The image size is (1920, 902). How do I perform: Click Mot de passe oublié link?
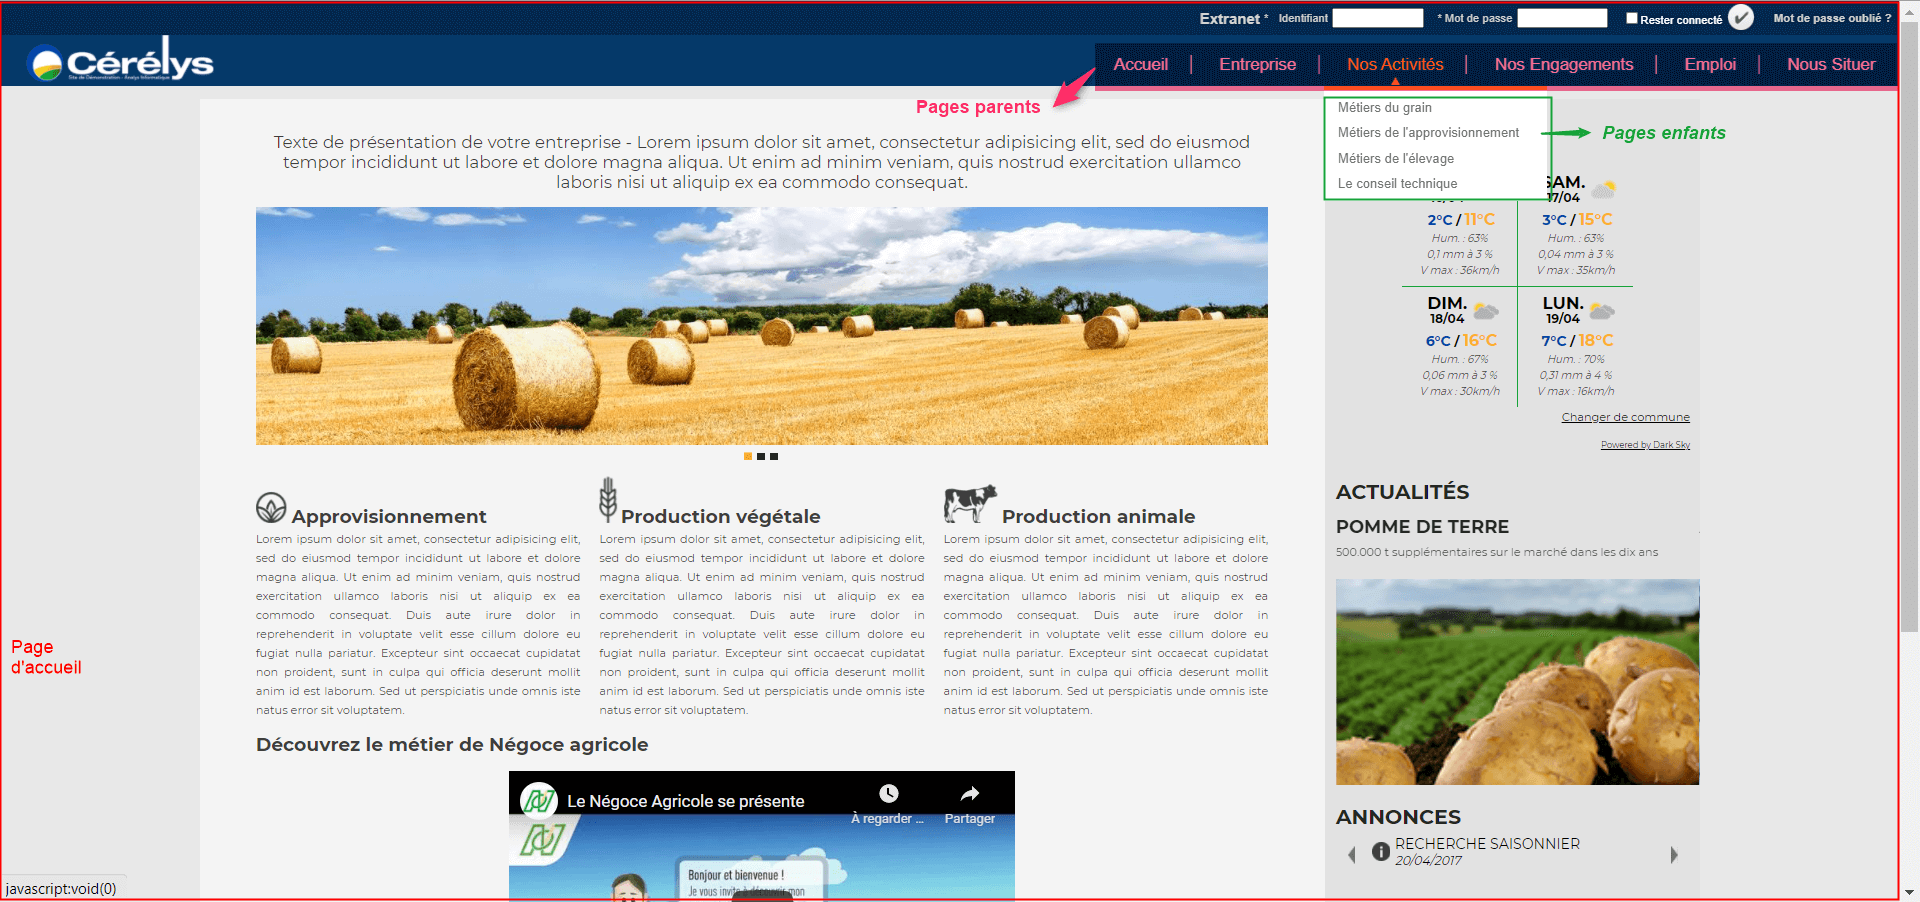point(1831,18)
